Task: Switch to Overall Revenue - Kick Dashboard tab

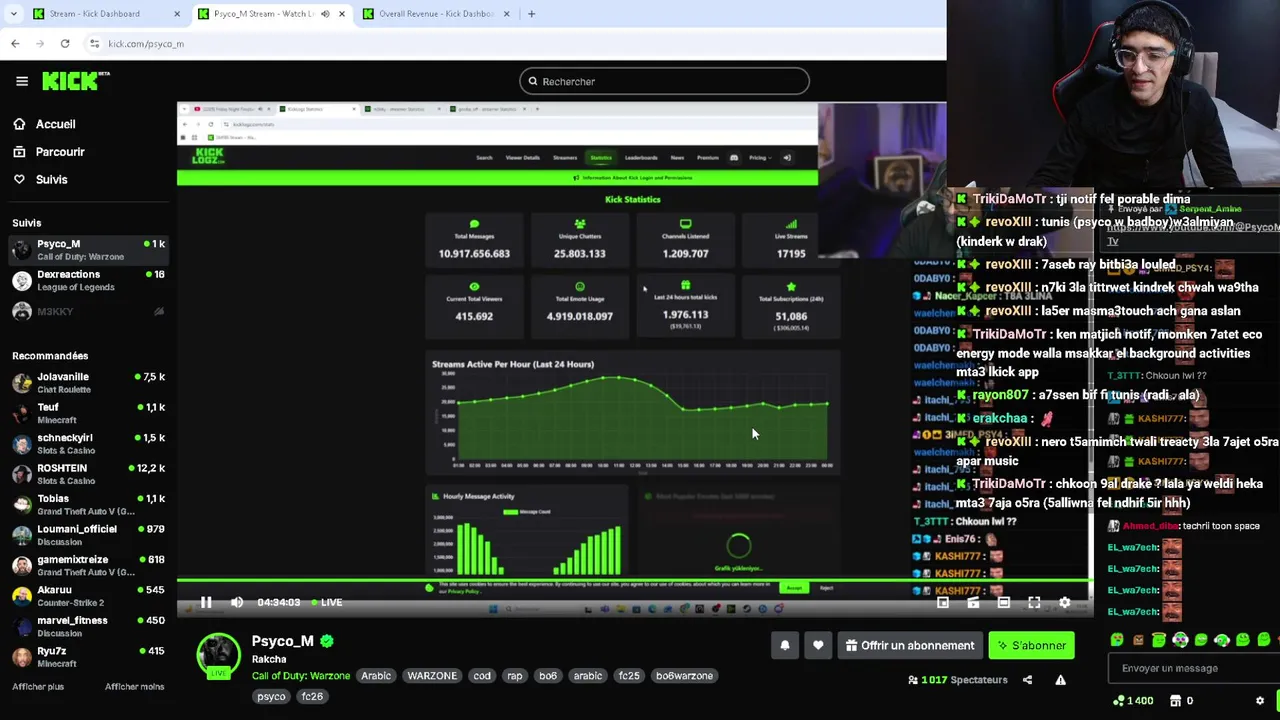Action: click(436, 14)
